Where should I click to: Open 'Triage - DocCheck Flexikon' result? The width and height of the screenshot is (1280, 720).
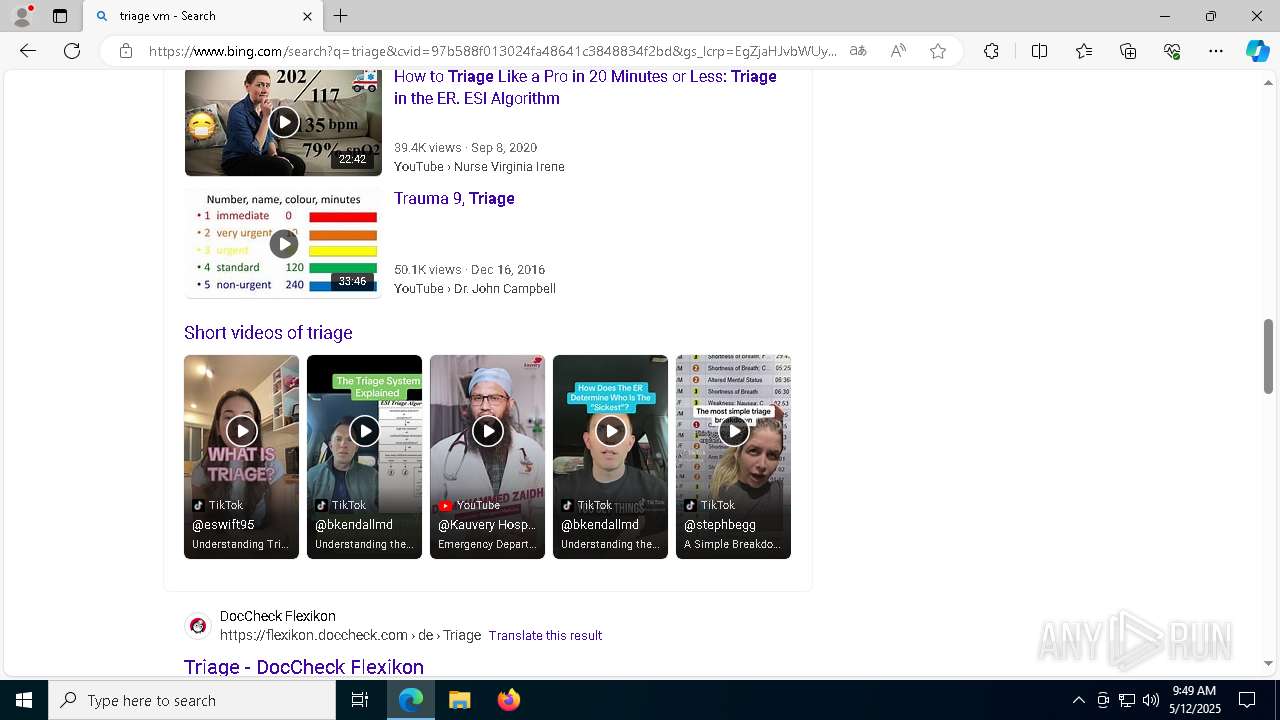point(304,667)
